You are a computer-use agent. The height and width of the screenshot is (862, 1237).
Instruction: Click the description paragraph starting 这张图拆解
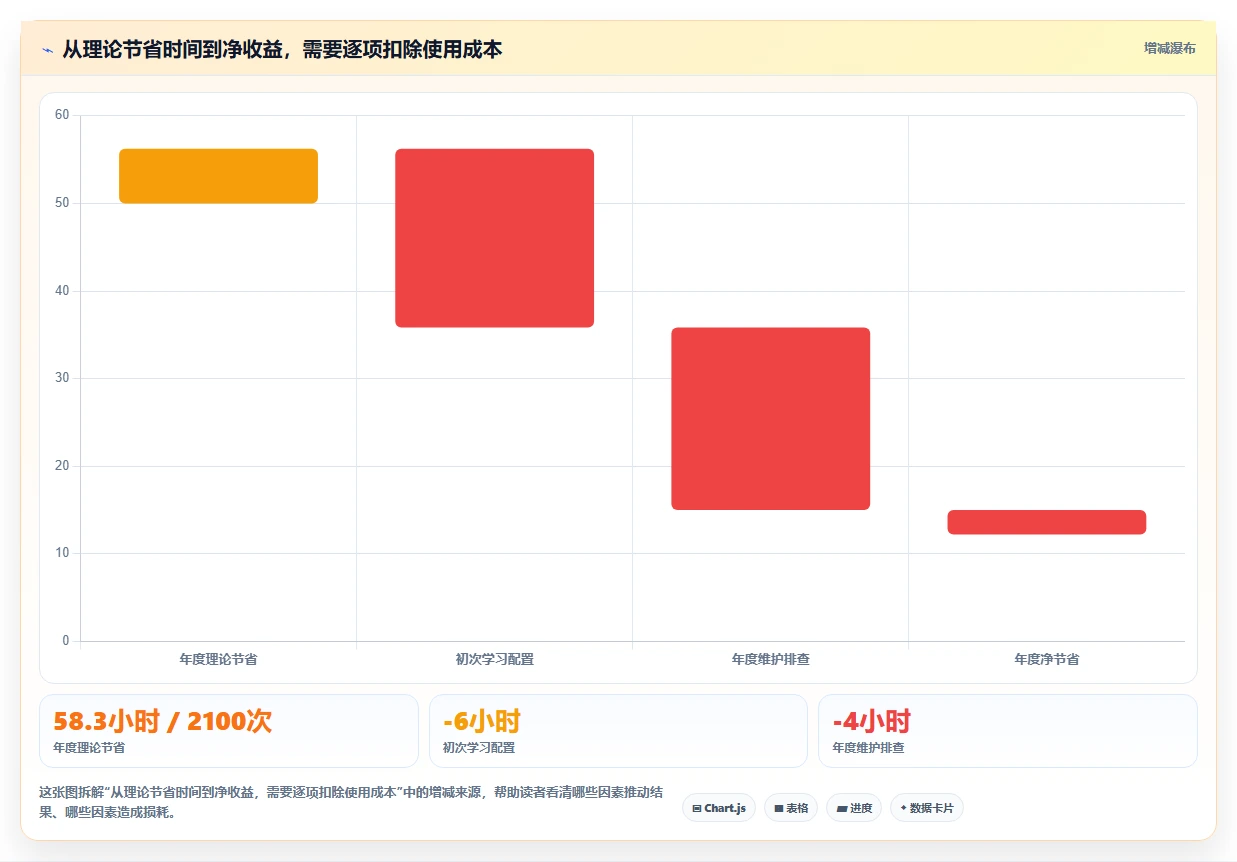coord(350,802)
